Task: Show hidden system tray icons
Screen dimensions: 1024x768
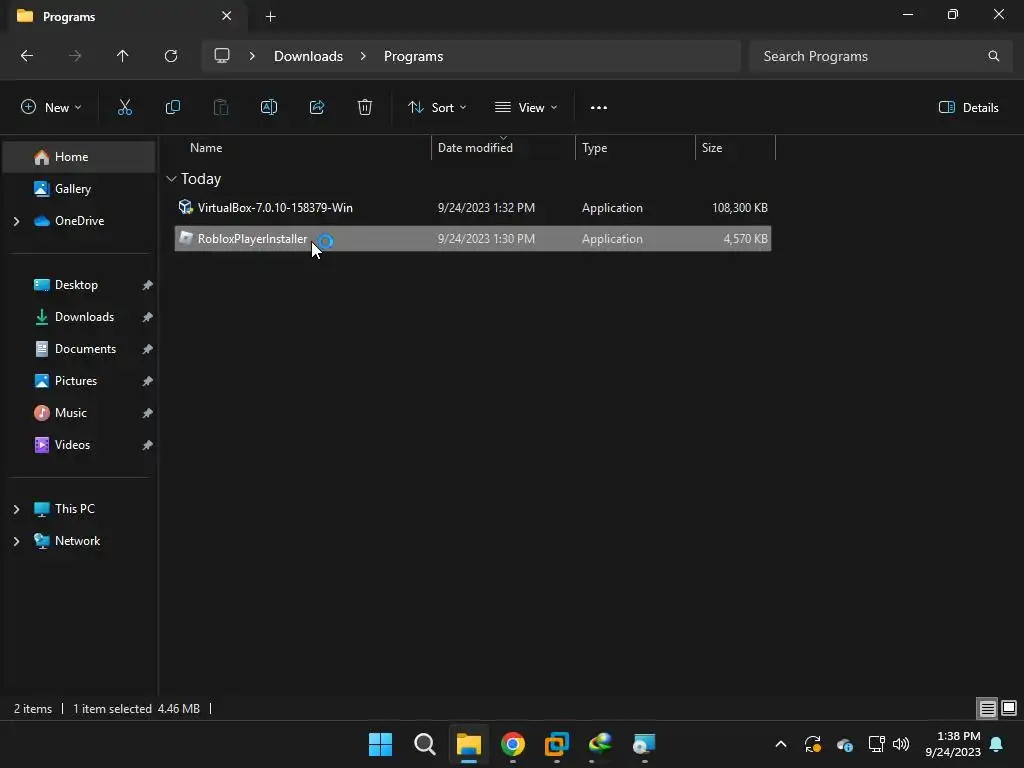Action: click(x=780, y=744)
